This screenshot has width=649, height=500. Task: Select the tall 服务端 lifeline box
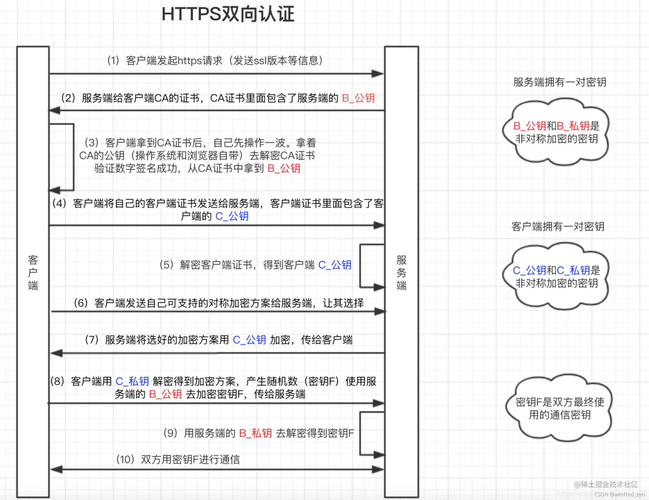tap(401, 272)
